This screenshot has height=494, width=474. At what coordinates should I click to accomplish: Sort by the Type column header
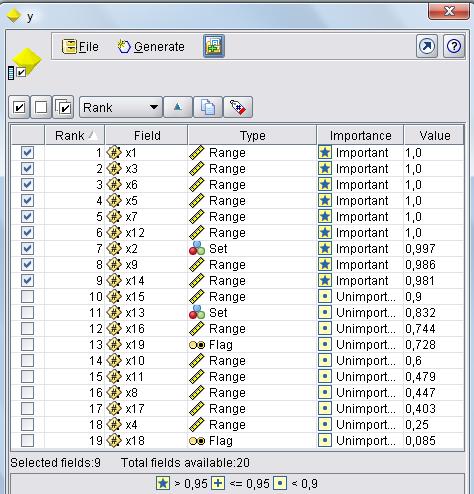tap(252, 136)
